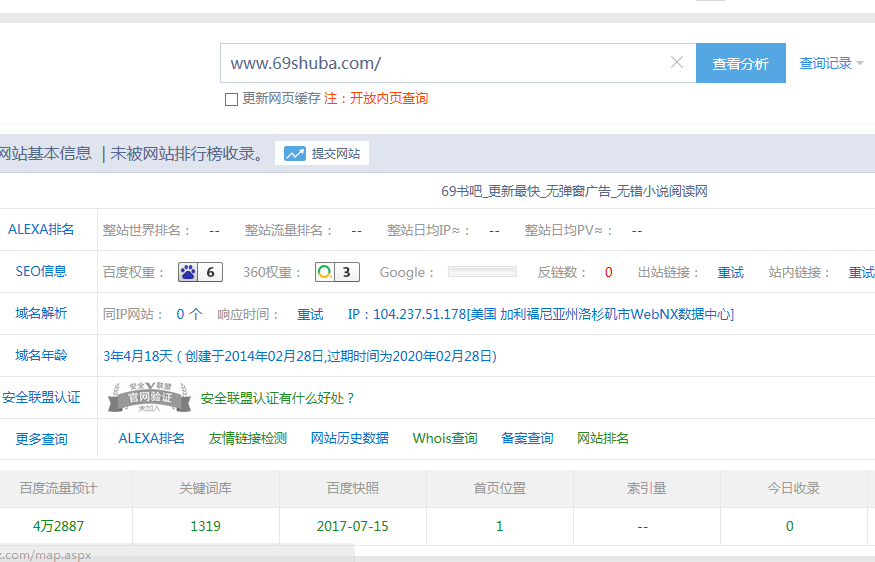Toggle the 更新网页缓存 checkbox
875x562 pixels.
[x=231, y=99]
